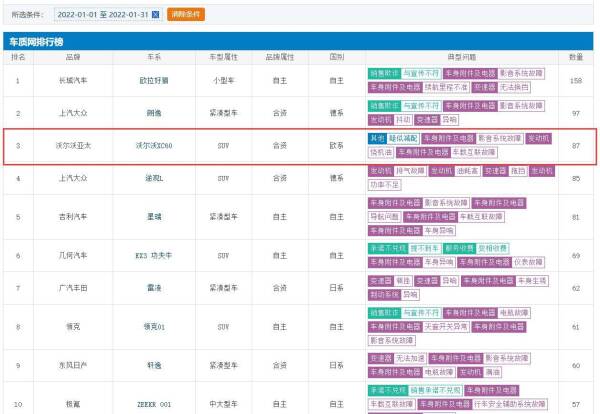Open the 欧拉好猫 series link
This screenshot has height=414, width=600.
pyautogui.click(x=154, y=81)
